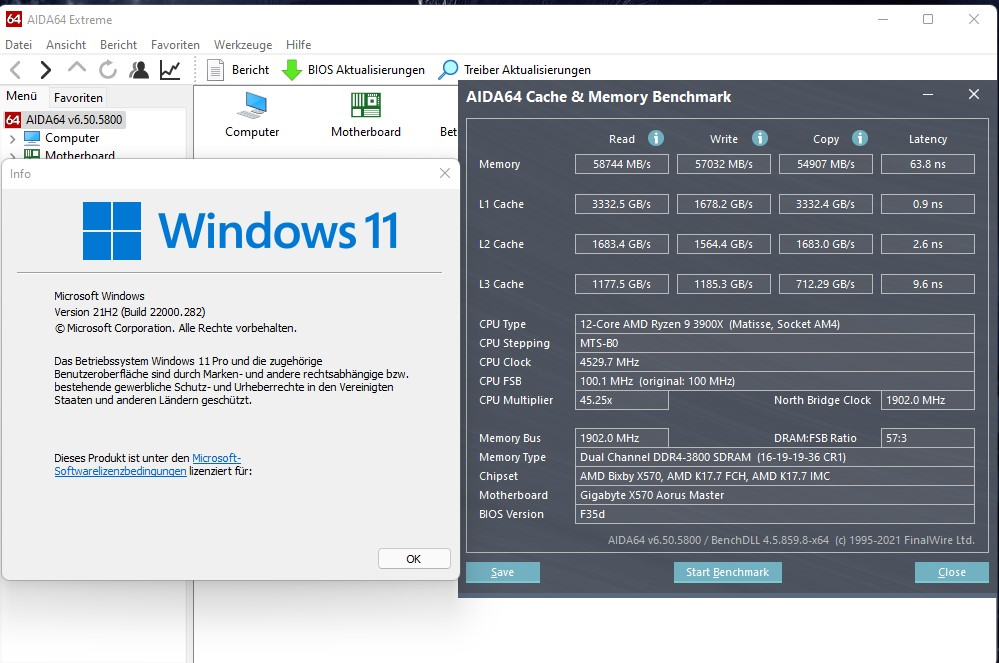
Task: Open the Ansicht menu
Action: point(66,45)
